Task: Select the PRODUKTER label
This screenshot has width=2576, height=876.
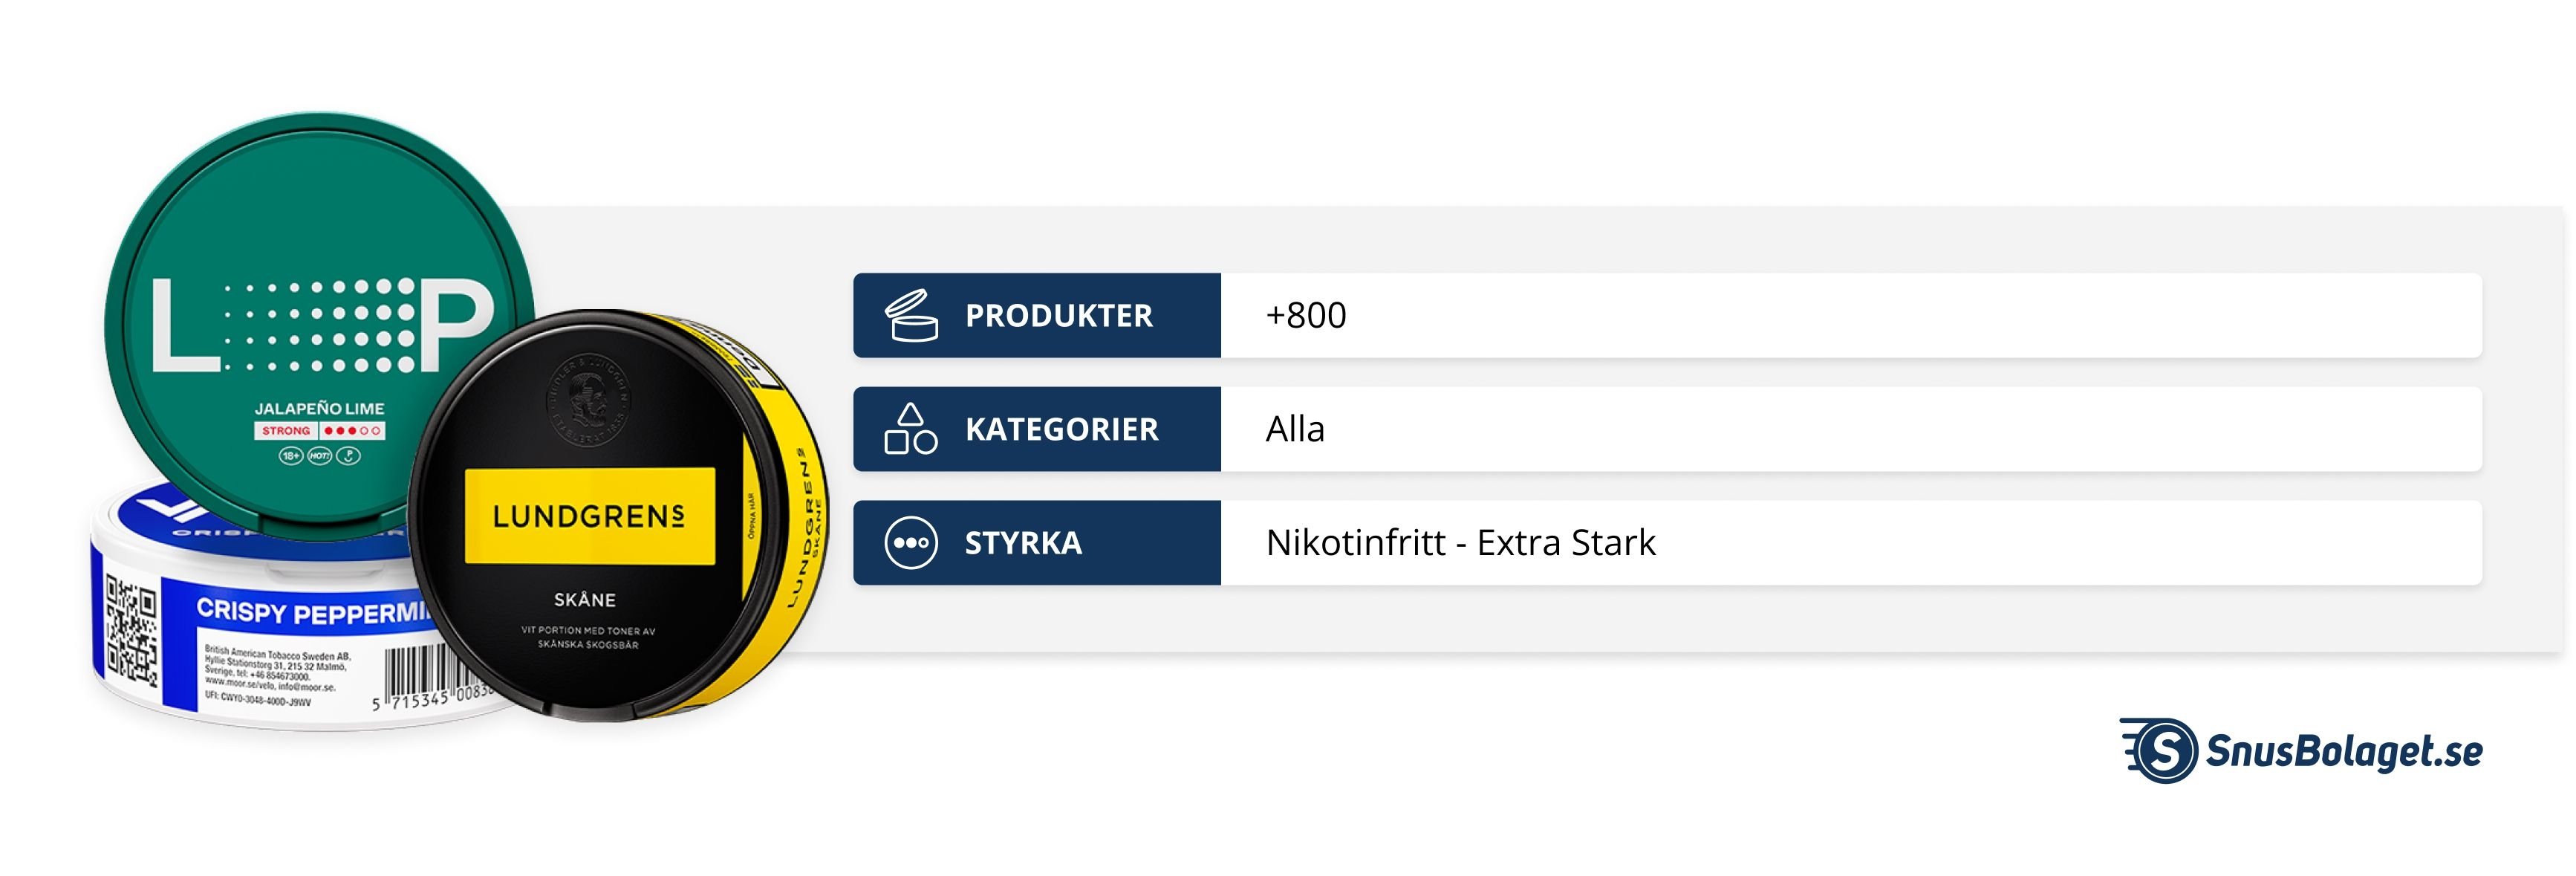Action: (1058, 316)
